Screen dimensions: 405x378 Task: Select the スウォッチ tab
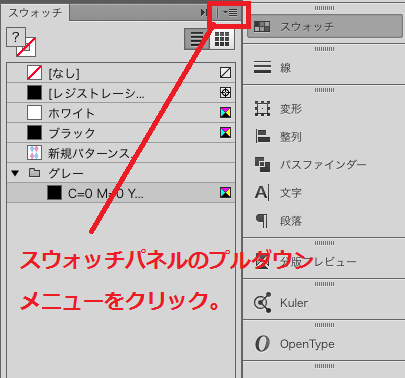point(35,13)
